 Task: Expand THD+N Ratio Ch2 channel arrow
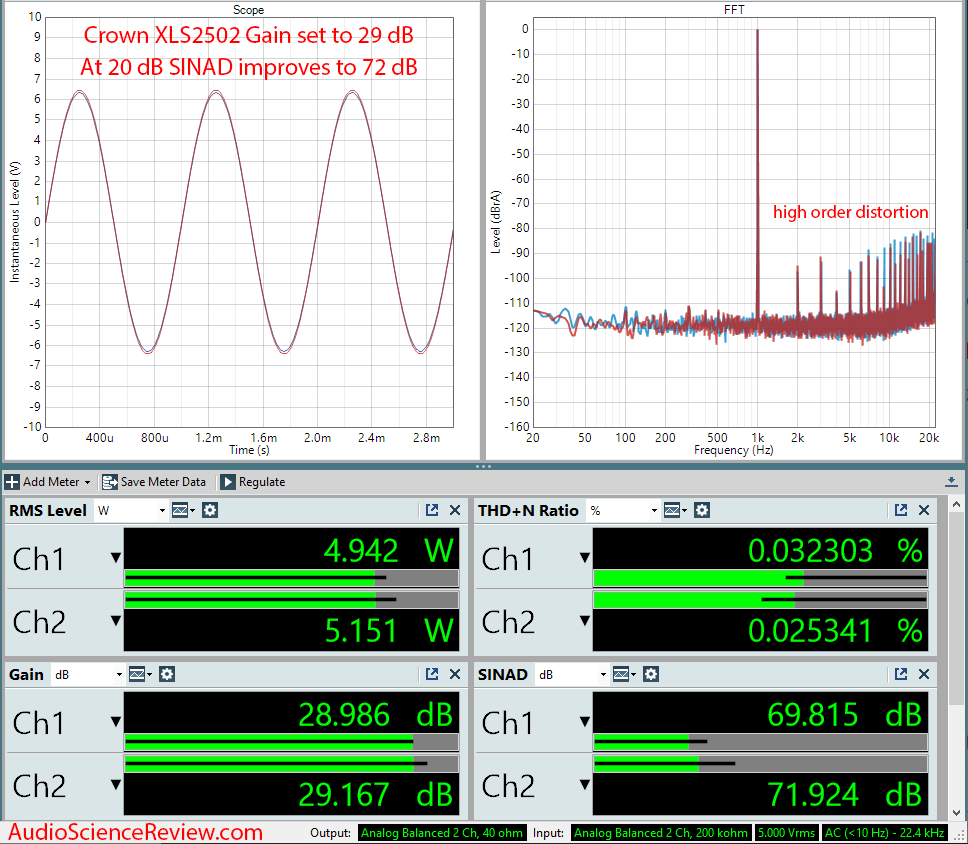click(x=585, y=620)
